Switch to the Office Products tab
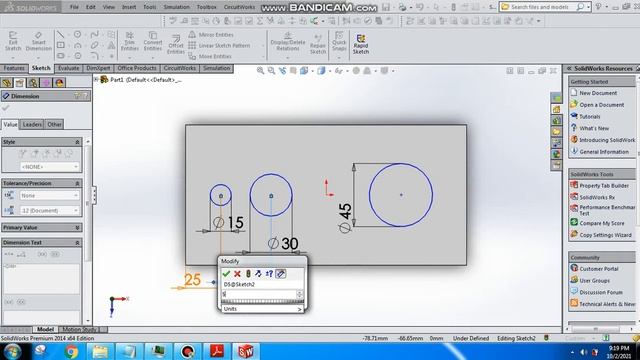 [137, 68]
